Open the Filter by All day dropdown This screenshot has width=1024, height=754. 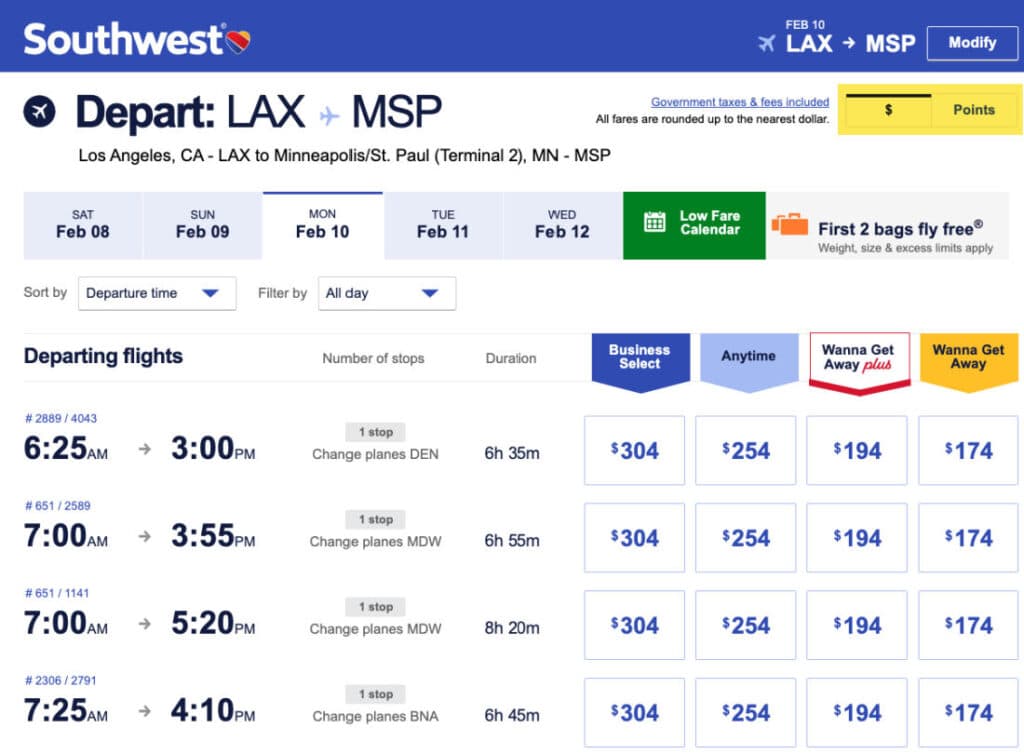pyautogui.click(x=387, y=293)
